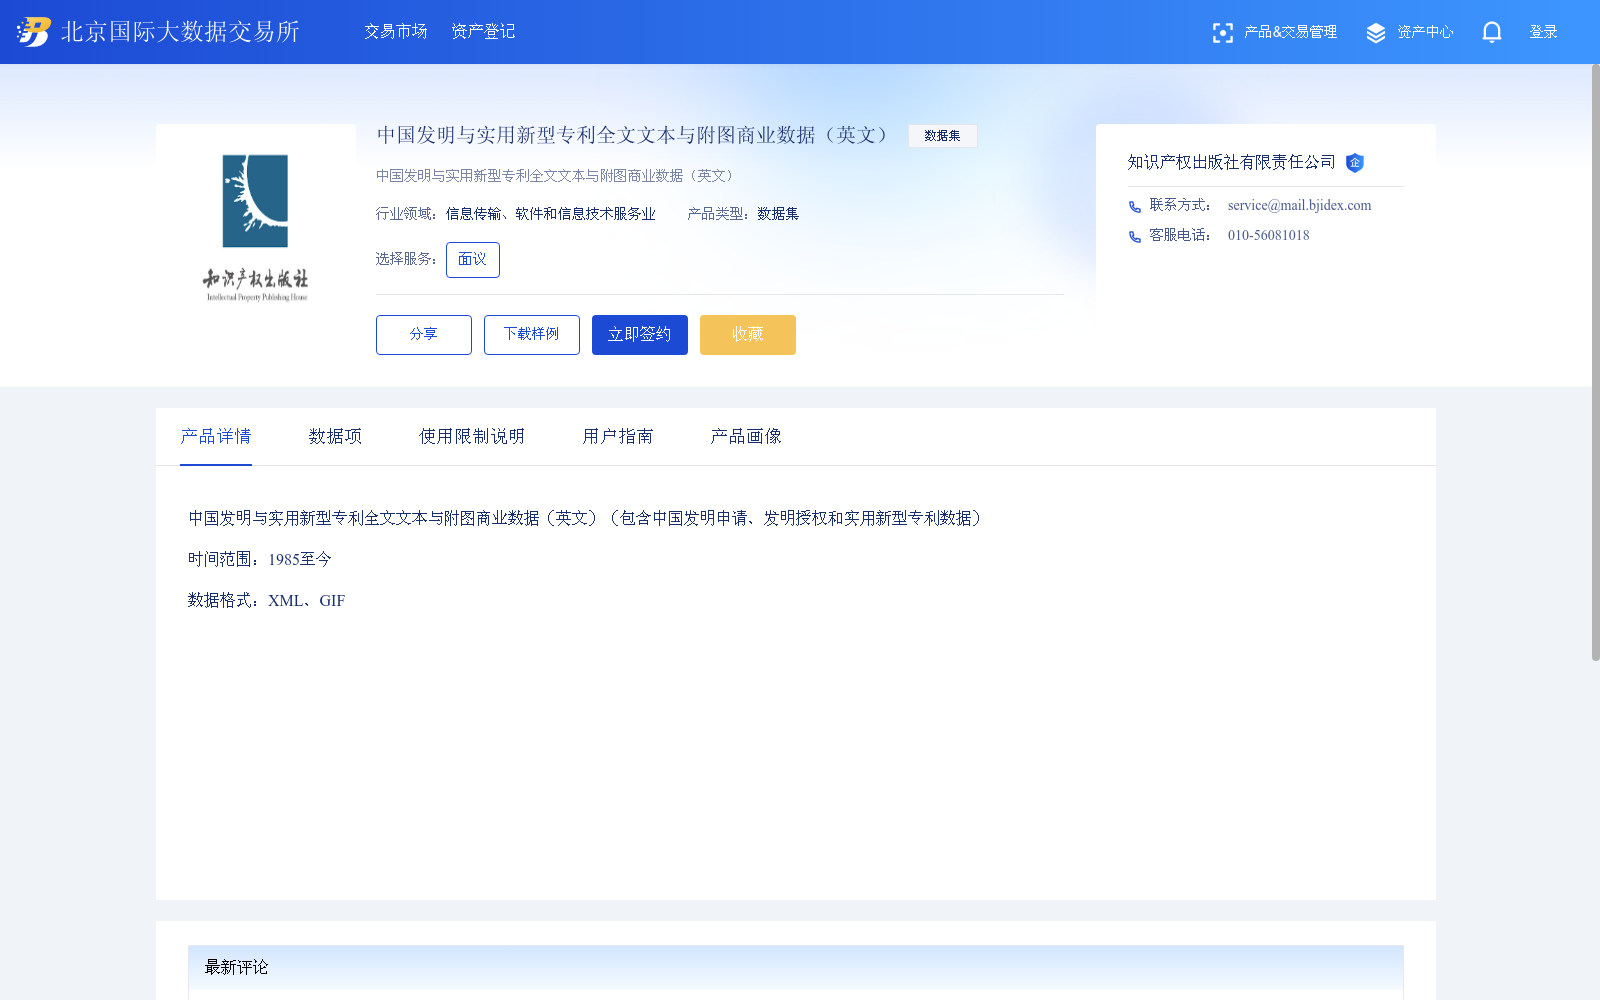Click the service@mail.bjidex.com email address
The image size is (1600, 1000).
pos(1299,206)
